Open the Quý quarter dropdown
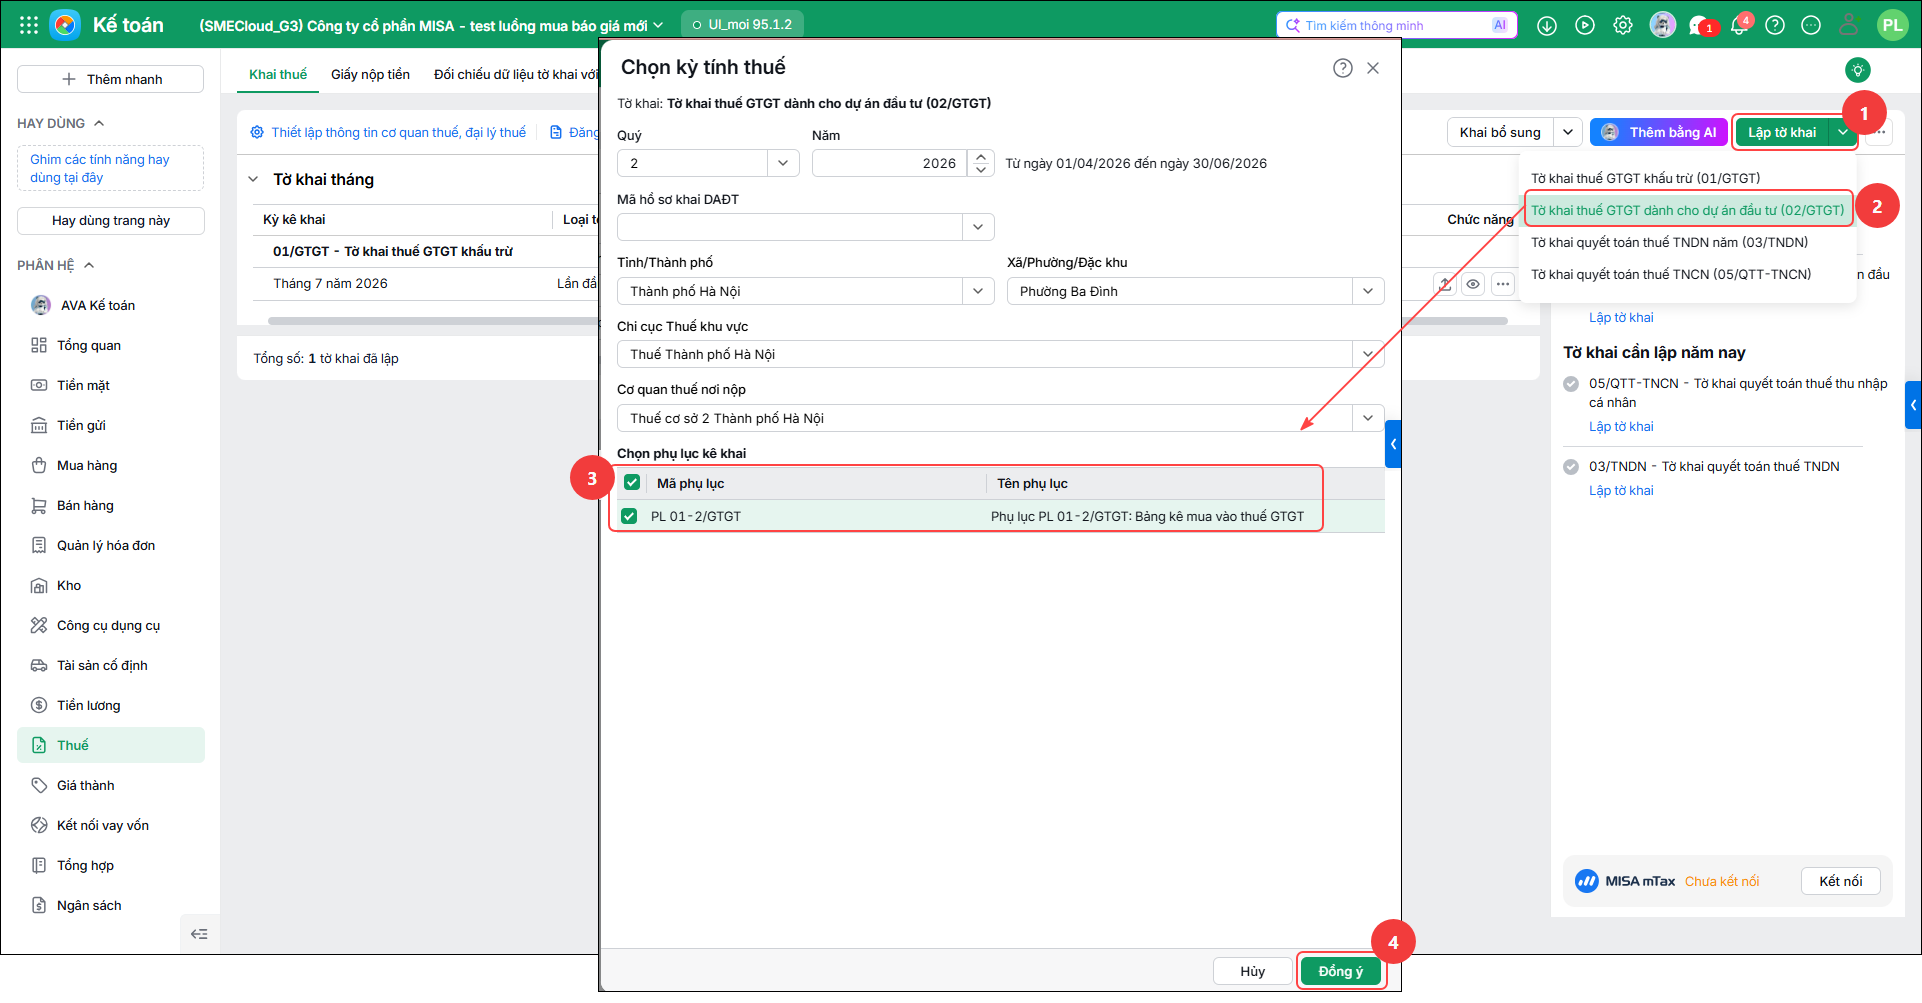 click(708, 163)
